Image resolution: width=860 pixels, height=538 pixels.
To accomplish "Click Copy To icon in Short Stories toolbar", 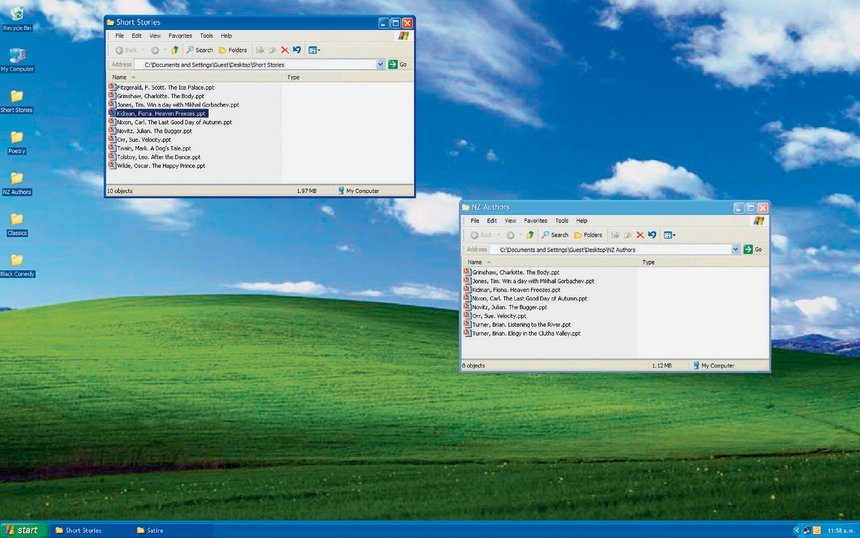I will coord(273,50).
